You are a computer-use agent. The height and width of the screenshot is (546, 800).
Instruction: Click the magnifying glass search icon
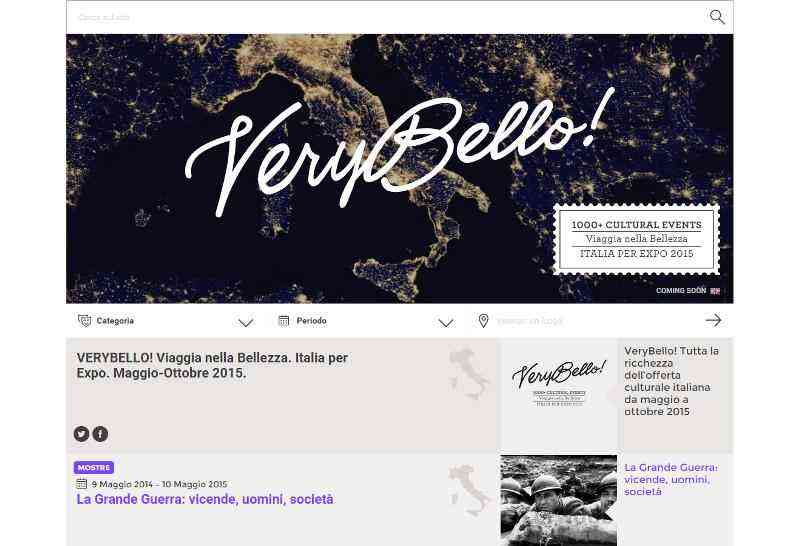click(x=717, y=17)
